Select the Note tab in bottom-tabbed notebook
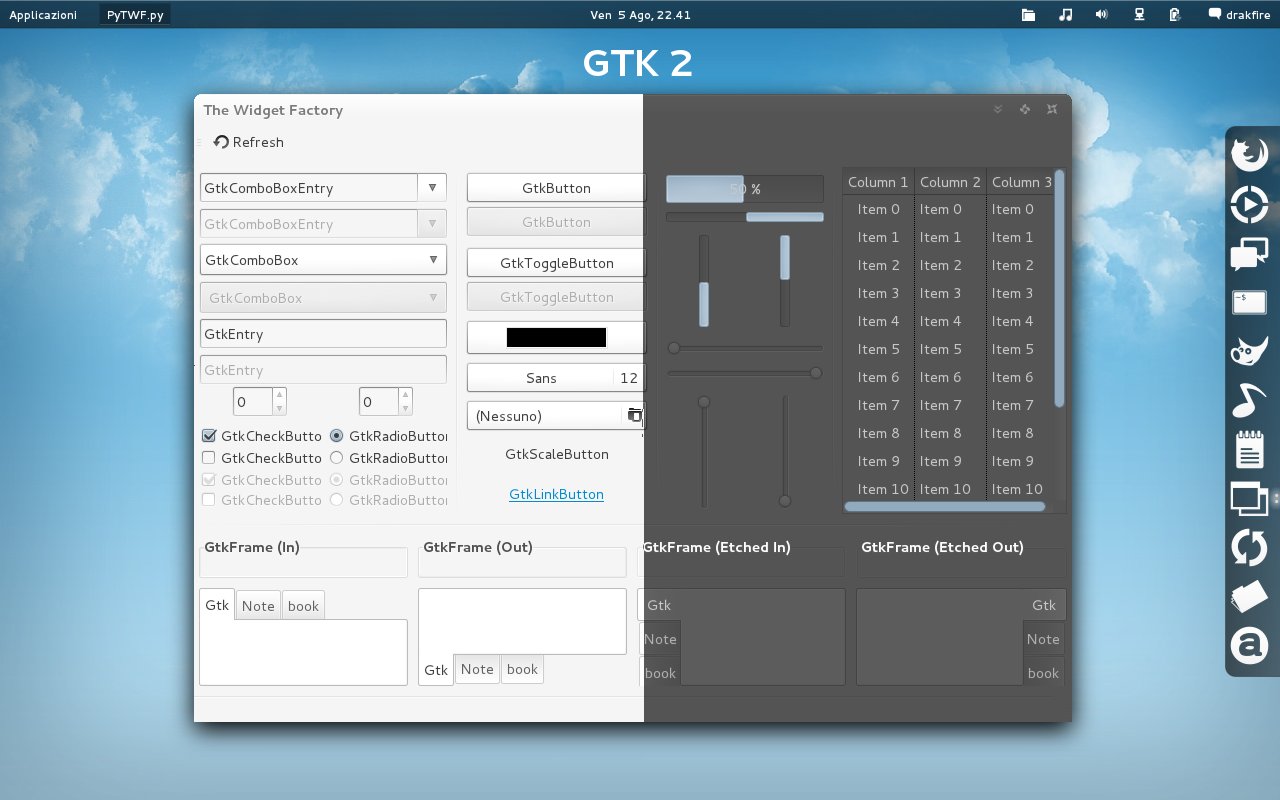 [x=477, y=669]
